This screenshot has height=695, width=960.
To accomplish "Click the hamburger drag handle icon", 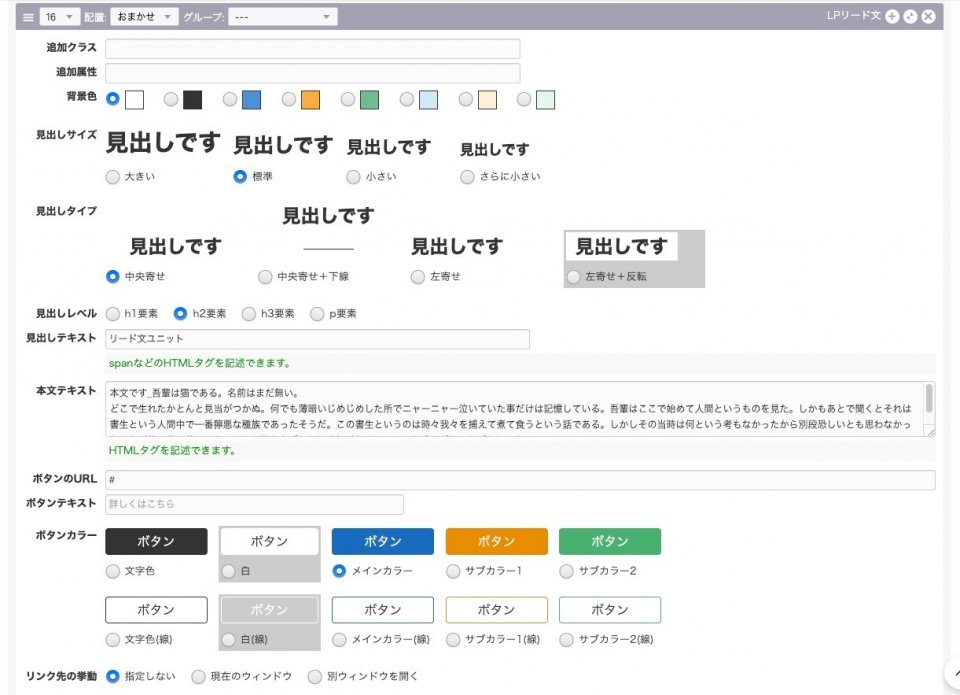I will [x=28, y=17].
